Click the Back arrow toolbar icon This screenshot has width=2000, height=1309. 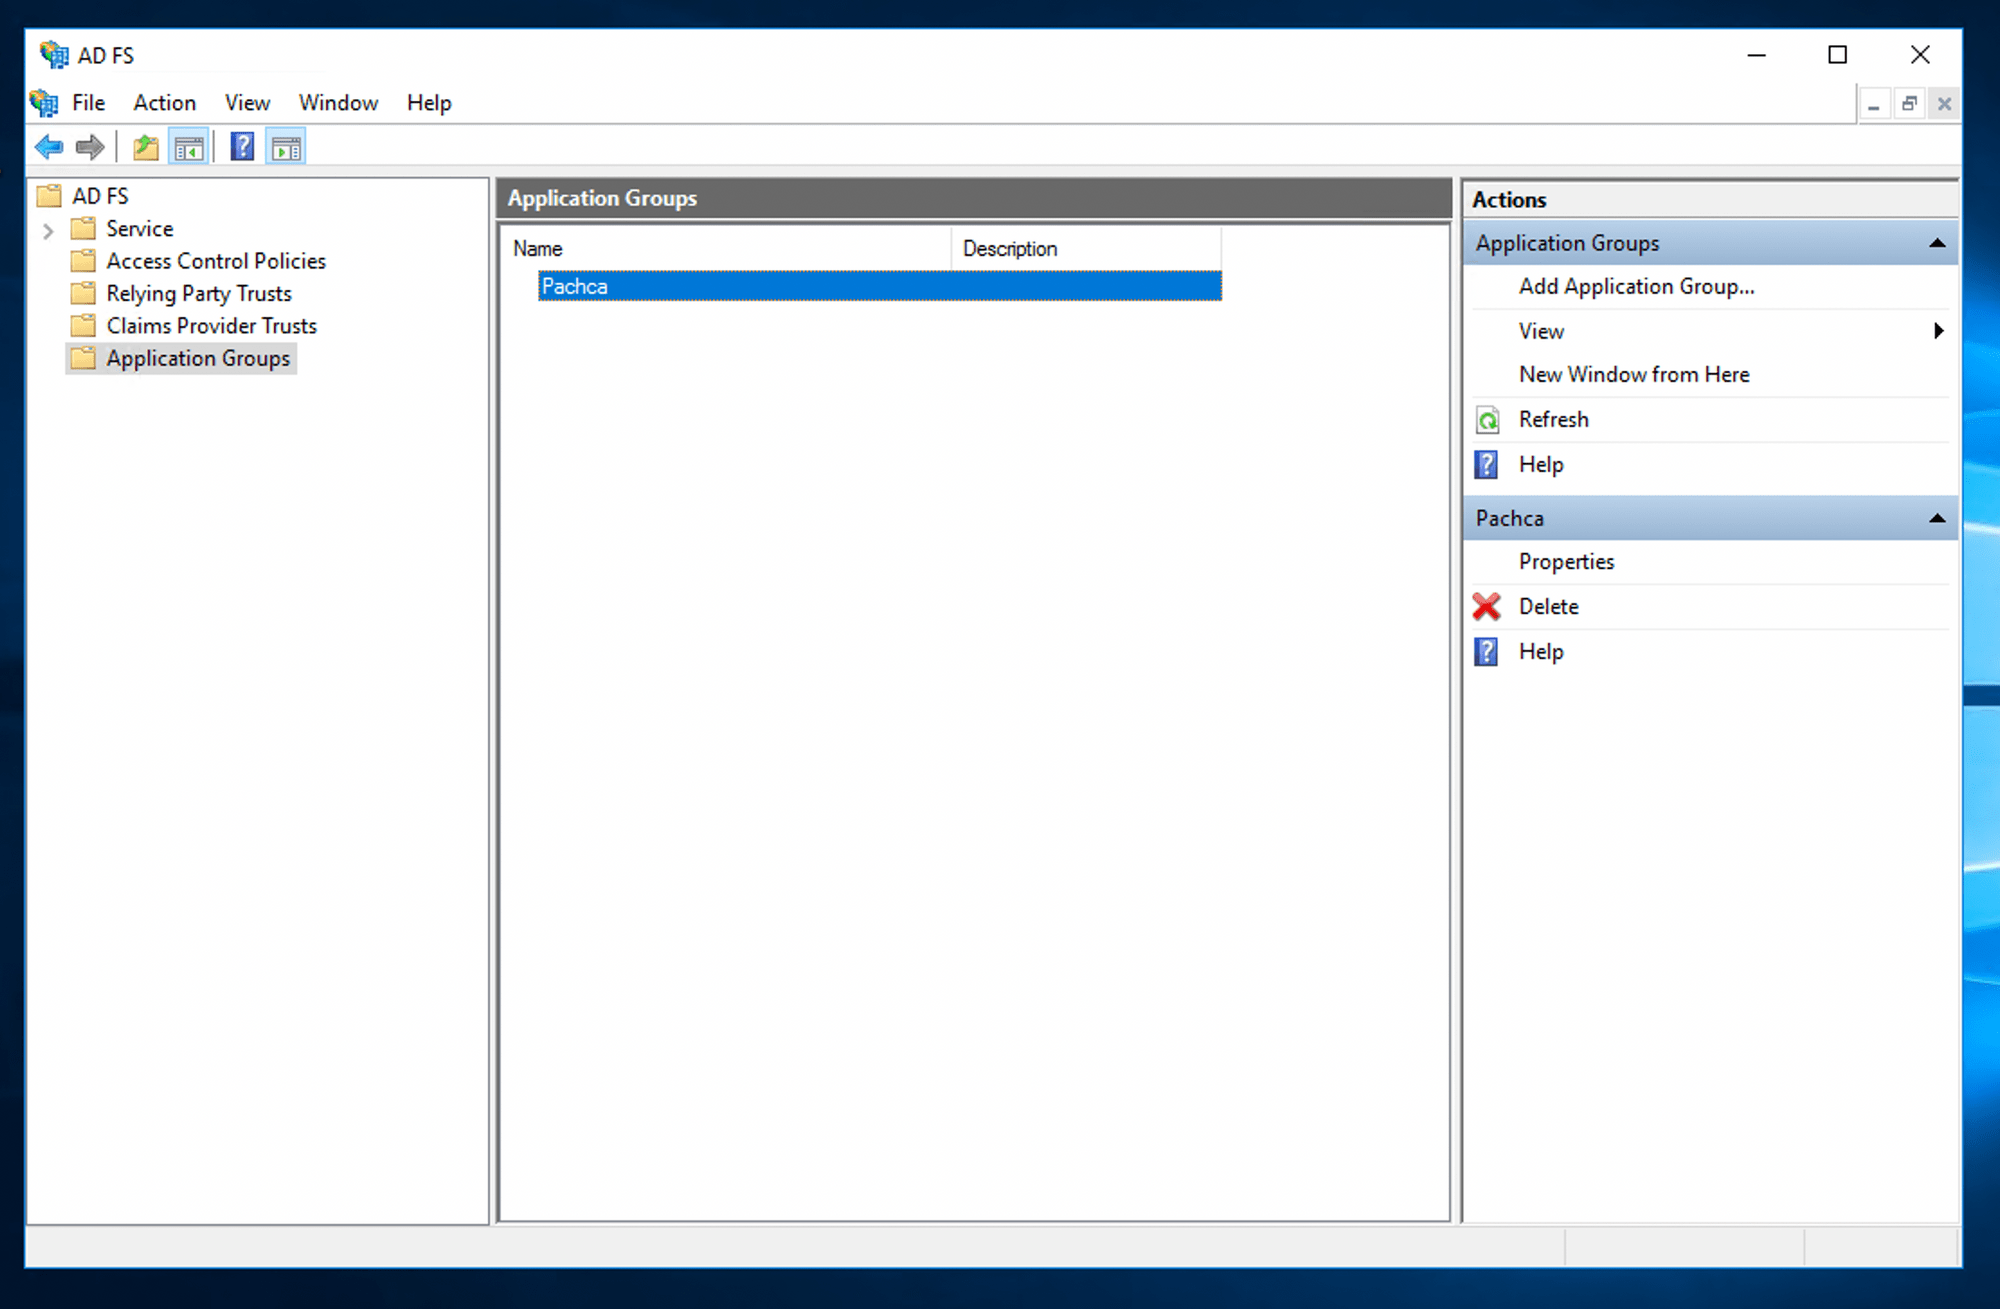click(49, 148)
